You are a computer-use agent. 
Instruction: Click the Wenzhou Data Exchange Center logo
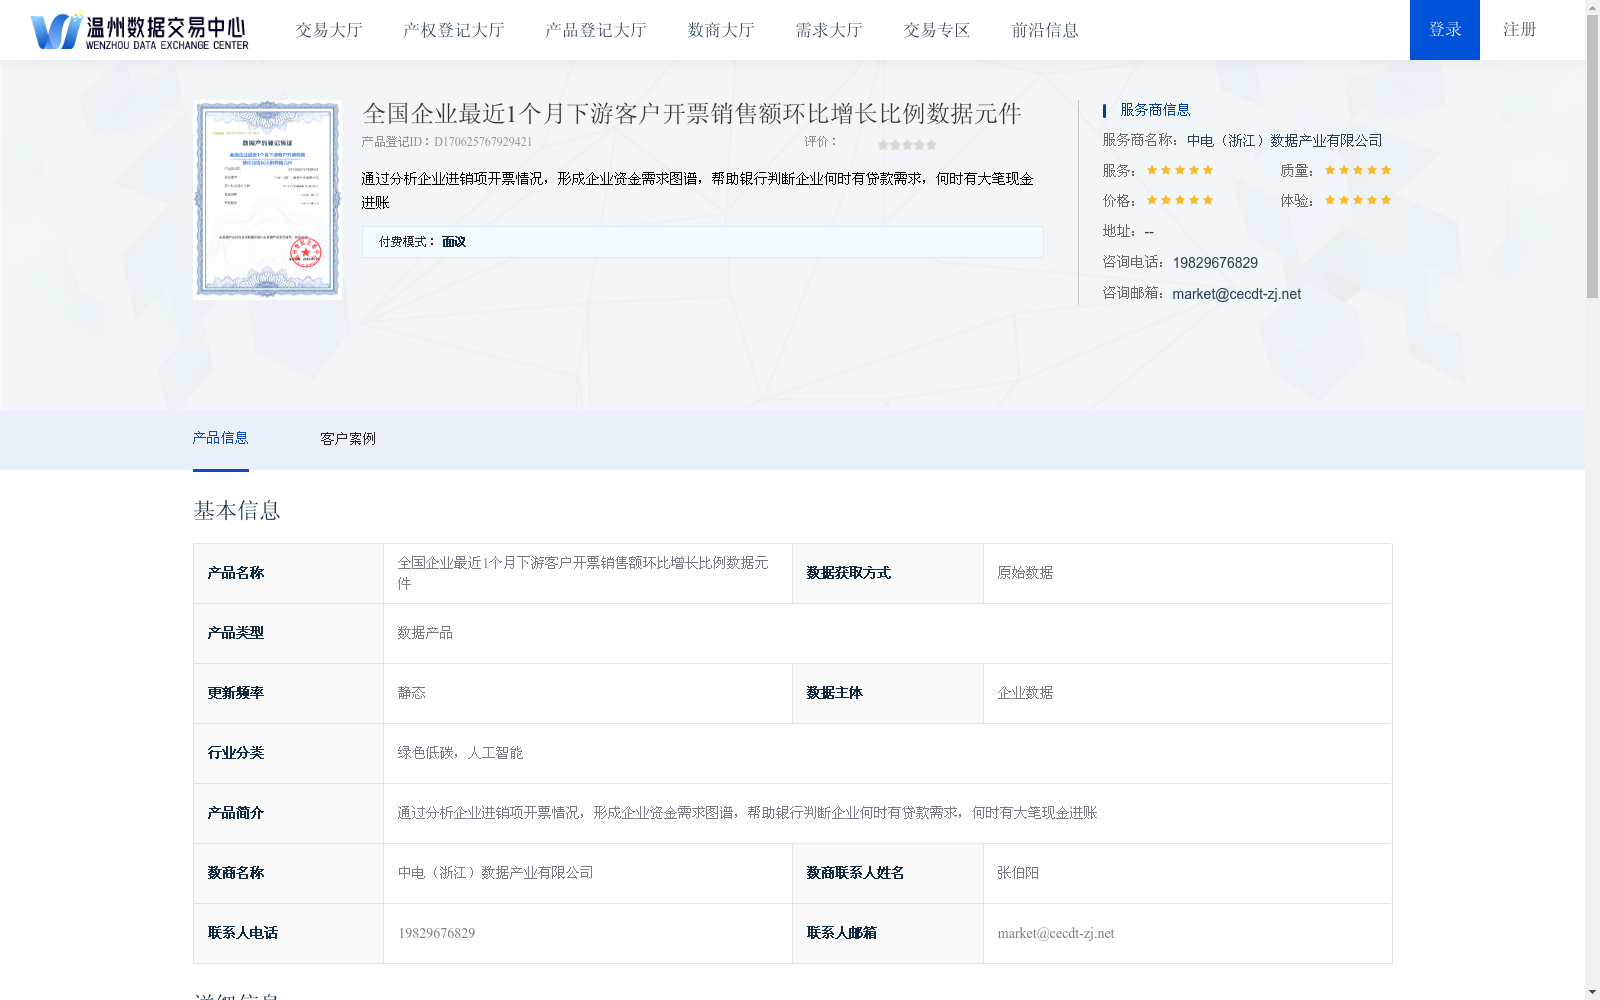[x=140, y=30]
